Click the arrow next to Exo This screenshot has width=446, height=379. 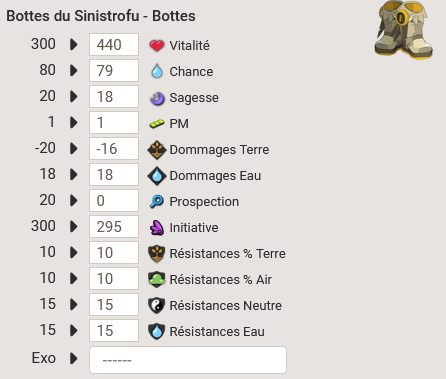(x=74, y=358)
